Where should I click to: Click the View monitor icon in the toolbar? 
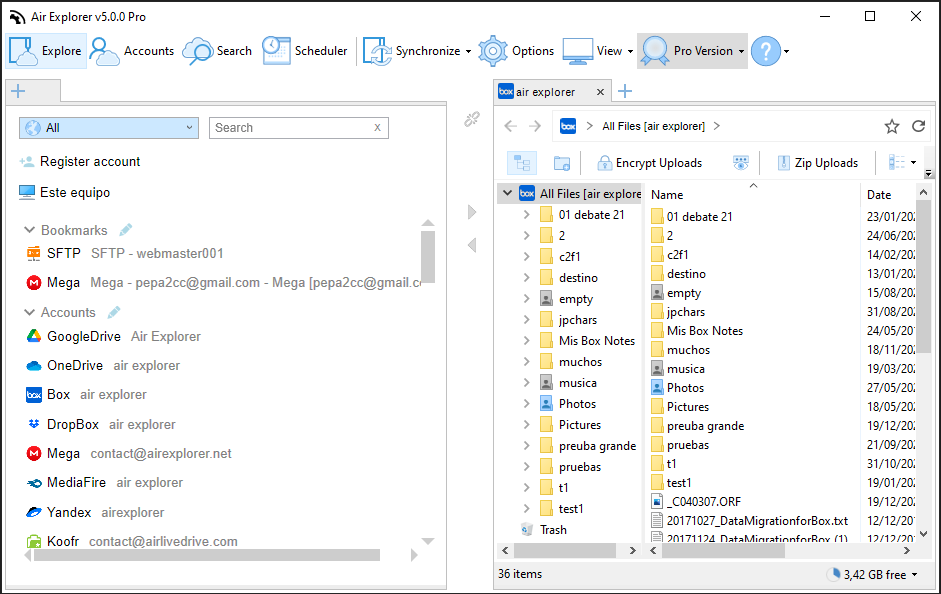pos(577,51)
